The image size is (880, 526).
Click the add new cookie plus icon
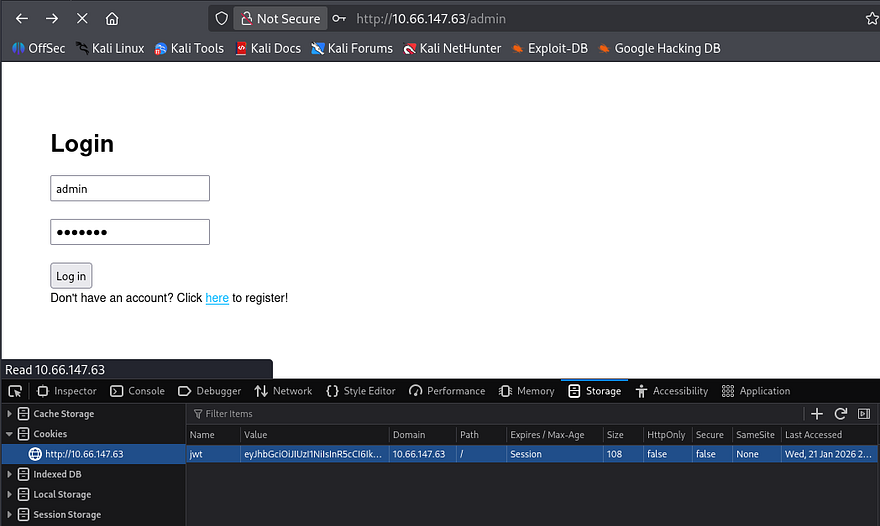tap(817, 414)
